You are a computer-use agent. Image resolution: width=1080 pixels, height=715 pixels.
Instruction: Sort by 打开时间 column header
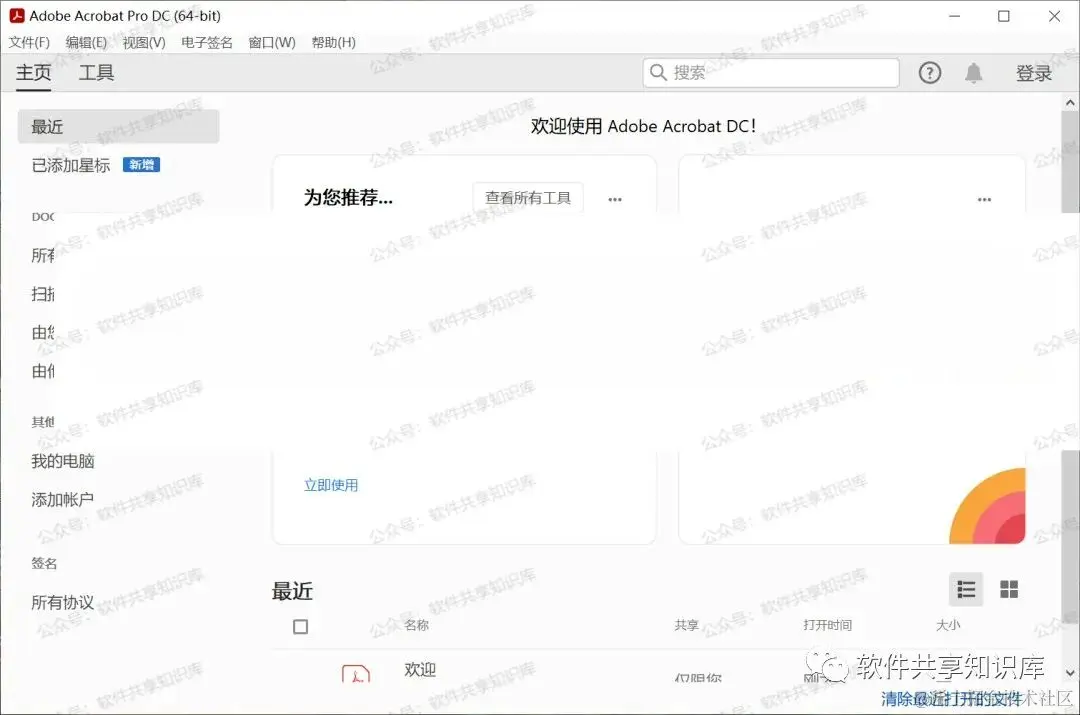[x=827, y=625]
